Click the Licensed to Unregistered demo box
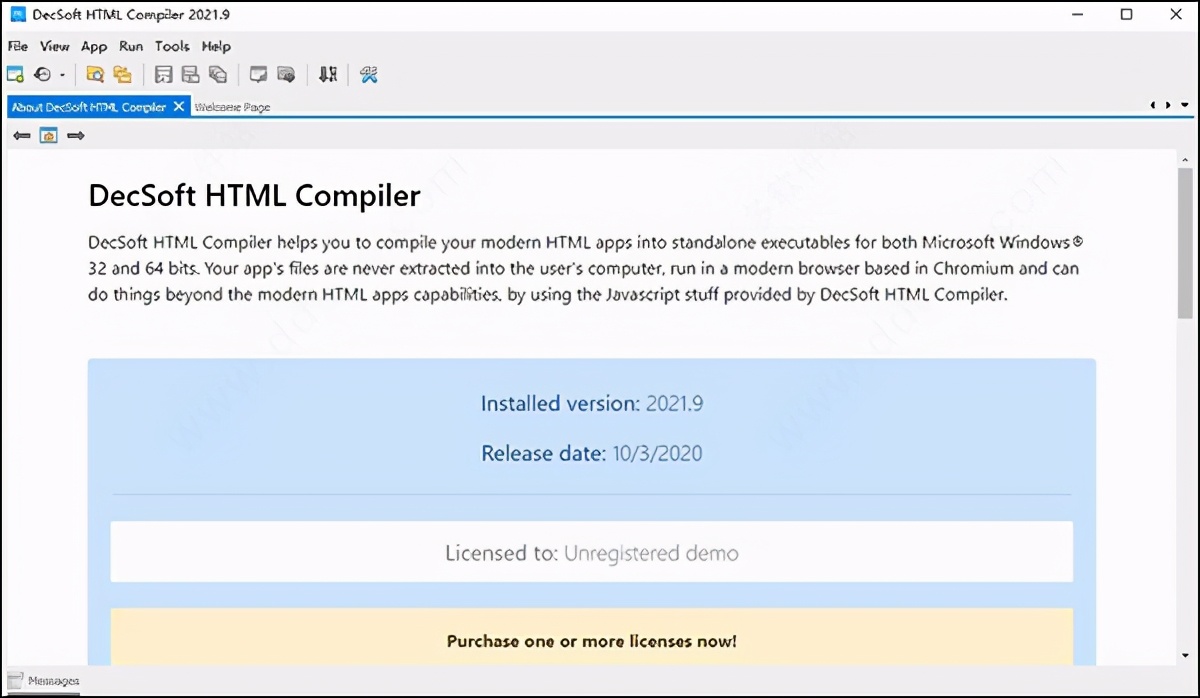Screen dimensions: 1200x698 pyautogui.click(x=592, y=552)
